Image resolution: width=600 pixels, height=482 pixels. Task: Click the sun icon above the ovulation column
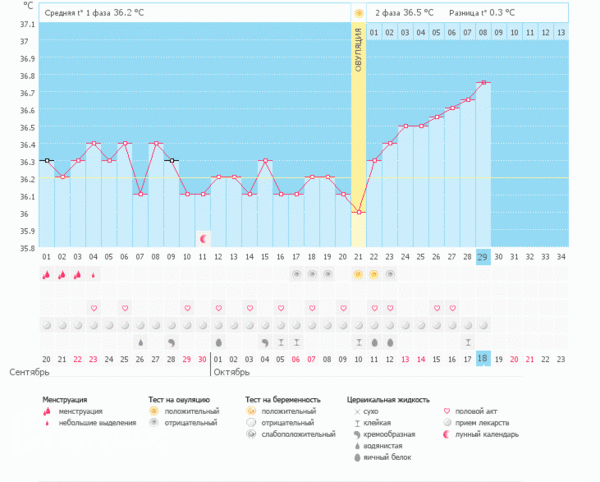[x=359, y=13]
